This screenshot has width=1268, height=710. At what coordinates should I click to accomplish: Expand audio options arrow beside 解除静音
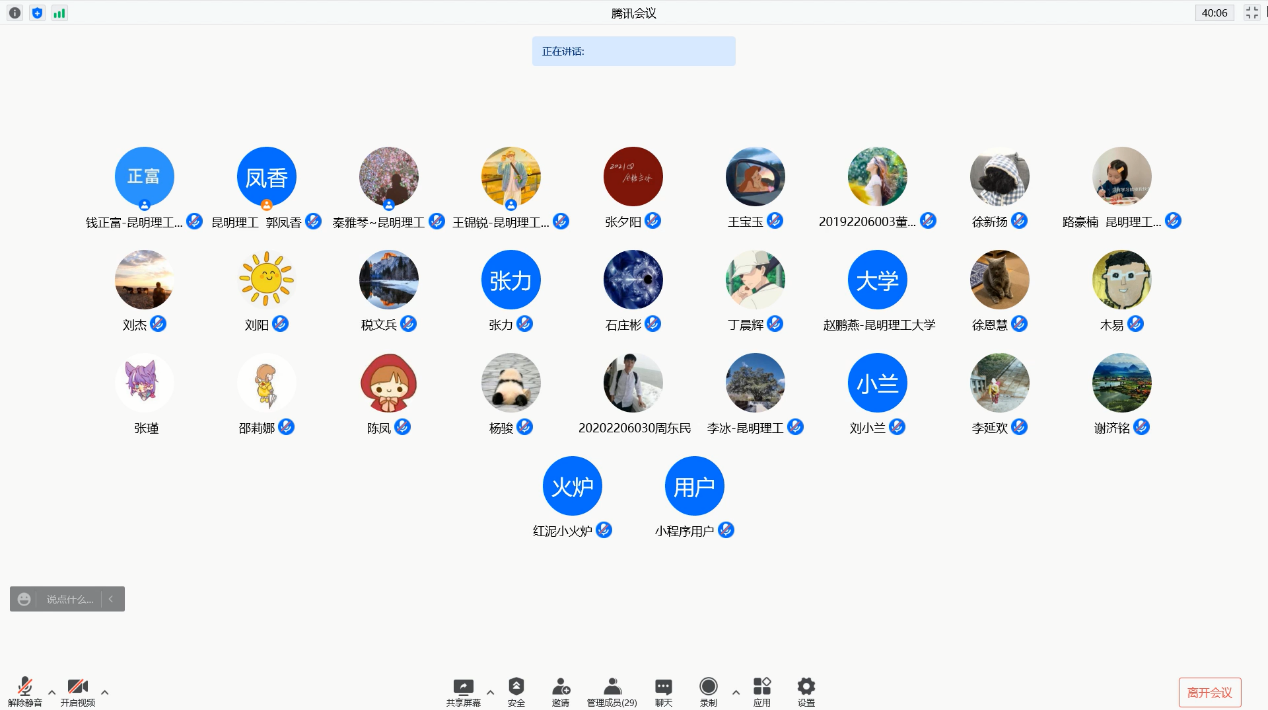[52, 691]
